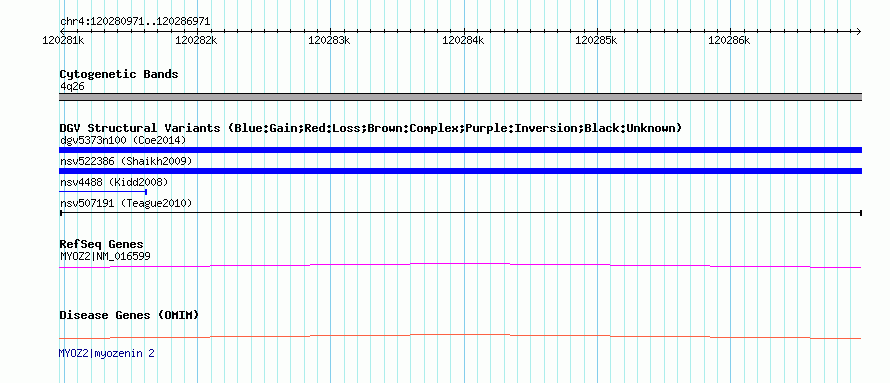Click the nsv507191 (Teague2010) variant label
890x383 pixels.
[126, 203]
